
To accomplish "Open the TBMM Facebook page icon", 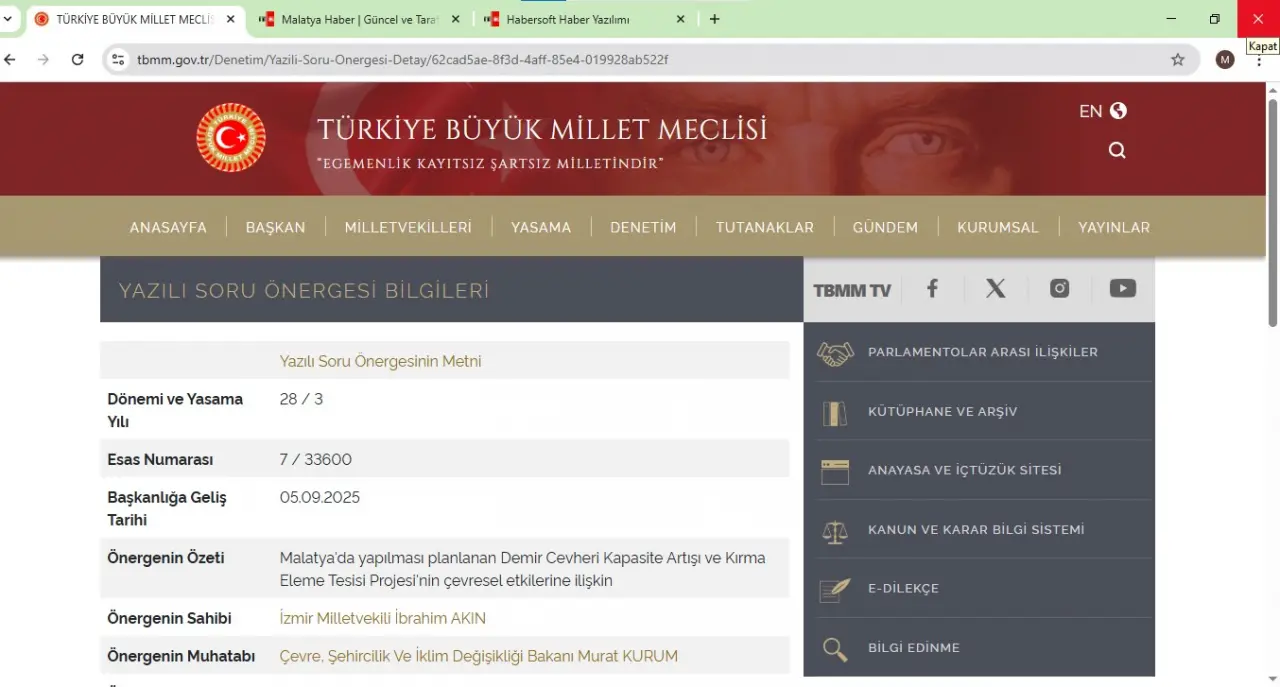I will click(932, 289).
